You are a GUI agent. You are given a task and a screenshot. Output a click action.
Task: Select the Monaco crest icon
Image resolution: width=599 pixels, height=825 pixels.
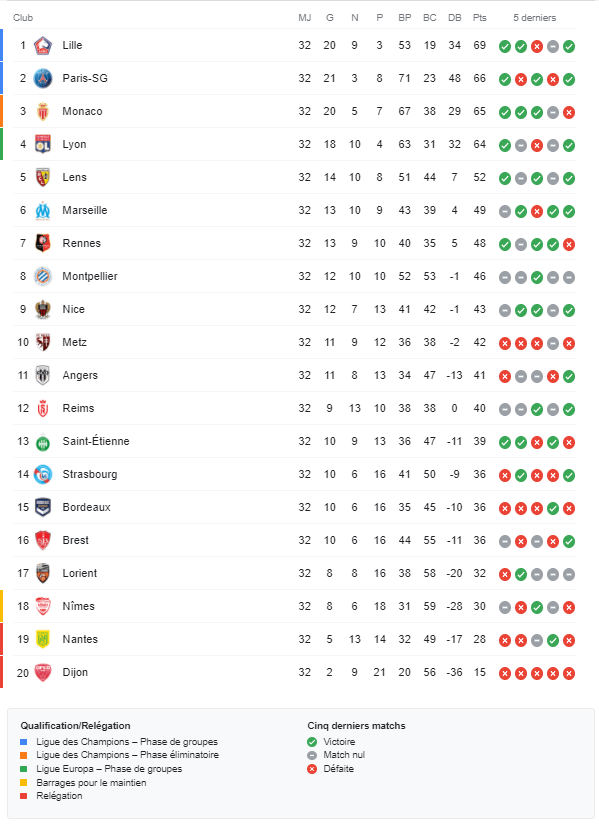point(43,112)
